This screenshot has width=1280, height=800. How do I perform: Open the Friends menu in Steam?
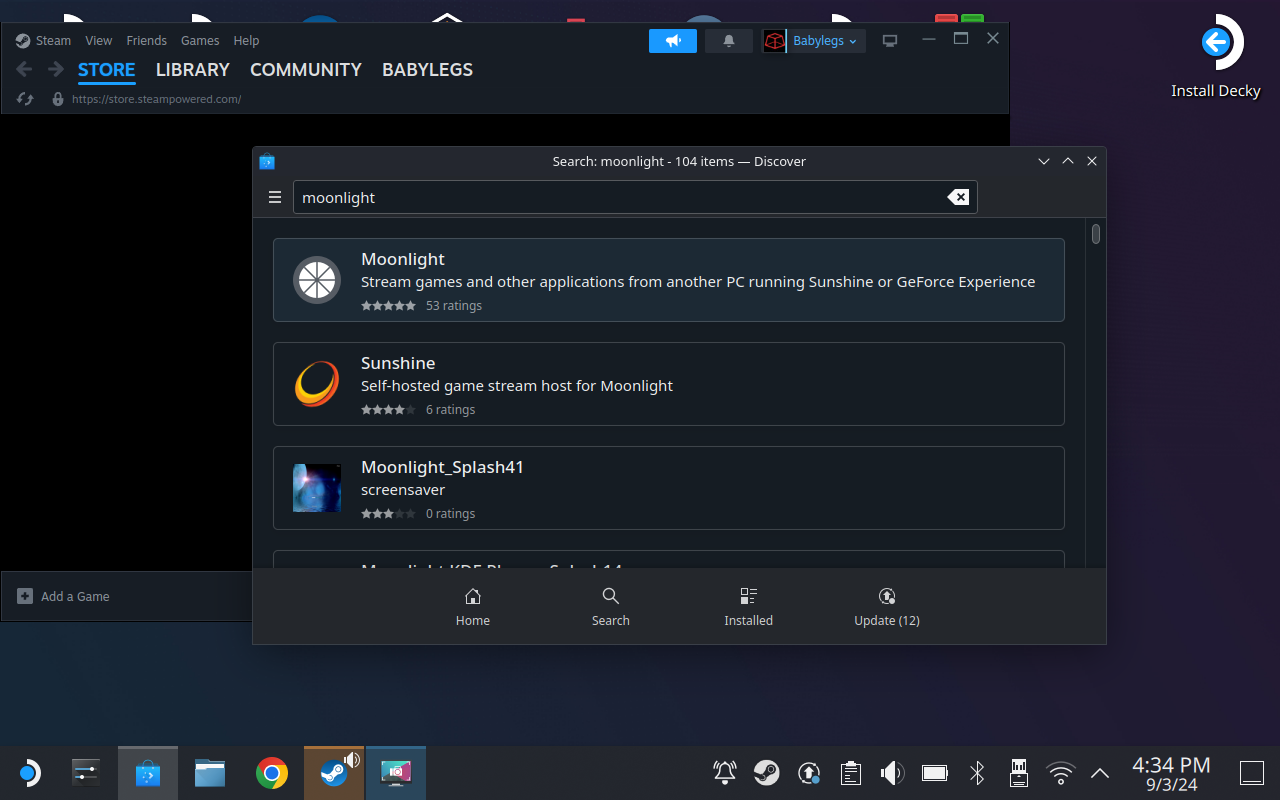147,41
